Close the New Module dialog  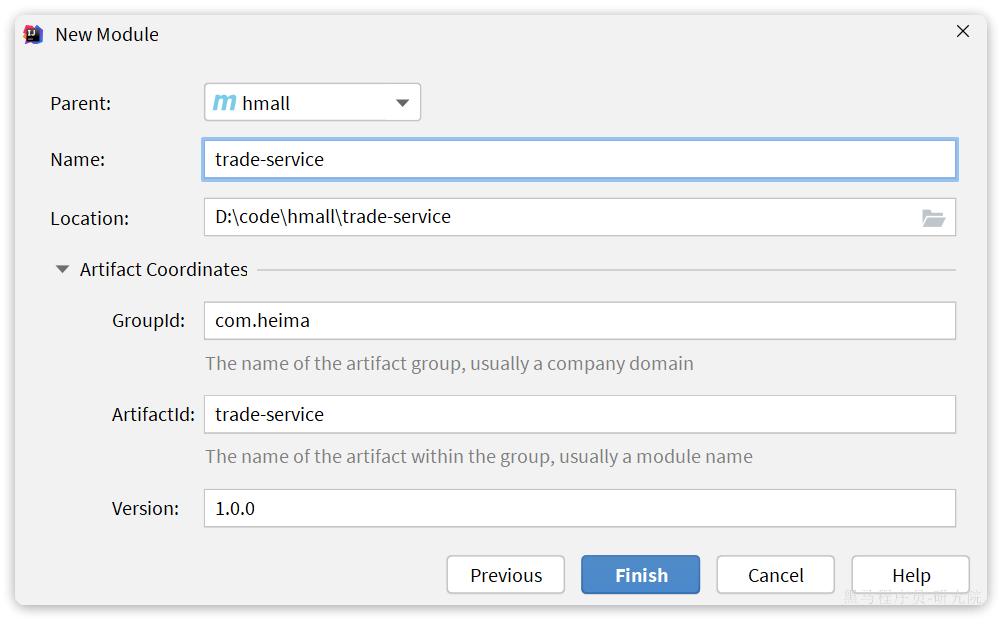tap(962, 31)
